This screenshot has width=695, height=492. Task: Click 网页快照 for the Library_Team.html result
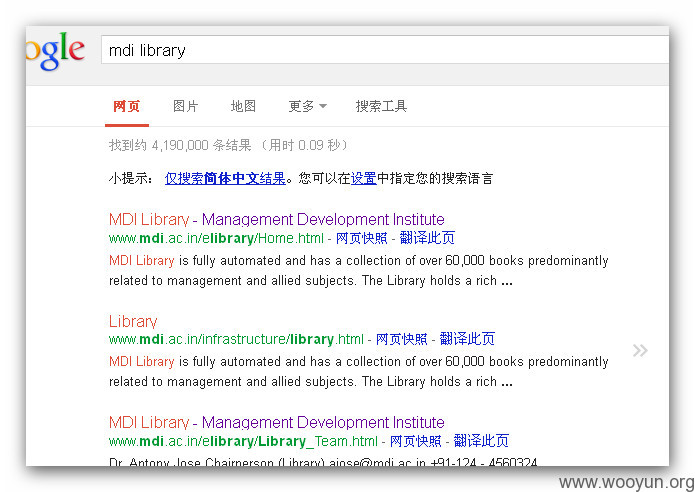416,441
